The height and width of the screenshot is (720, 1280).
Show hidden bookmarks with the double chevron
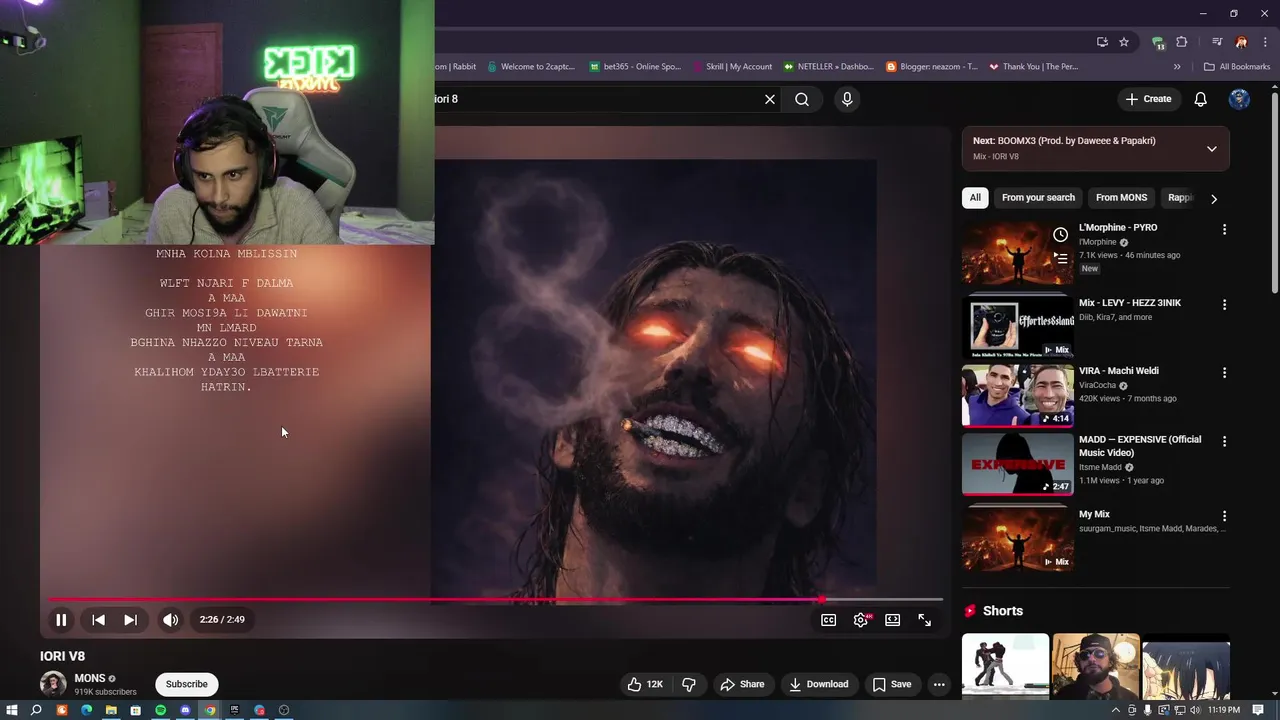click(x=1177, y=67)
